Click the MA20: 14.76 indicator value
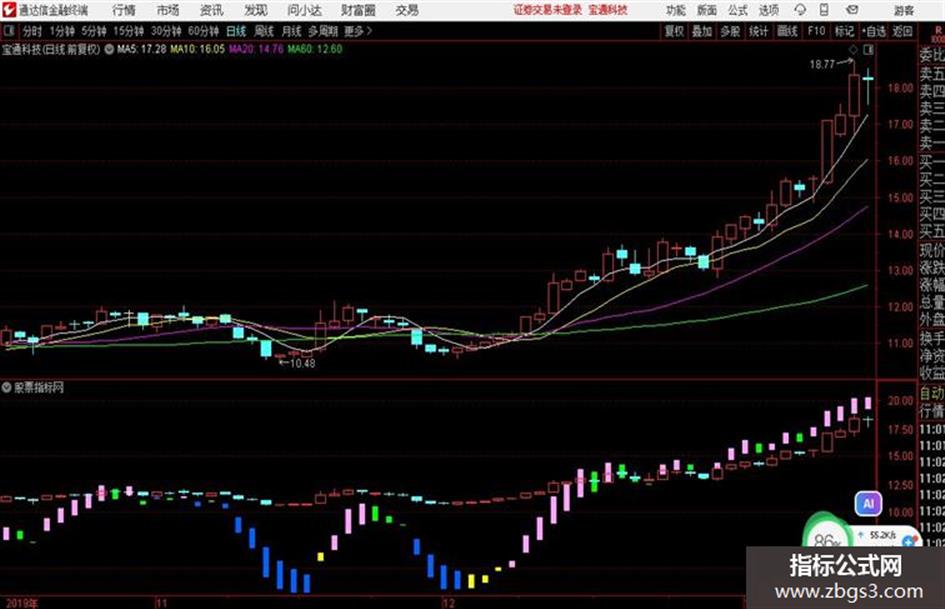 [256, 49]
